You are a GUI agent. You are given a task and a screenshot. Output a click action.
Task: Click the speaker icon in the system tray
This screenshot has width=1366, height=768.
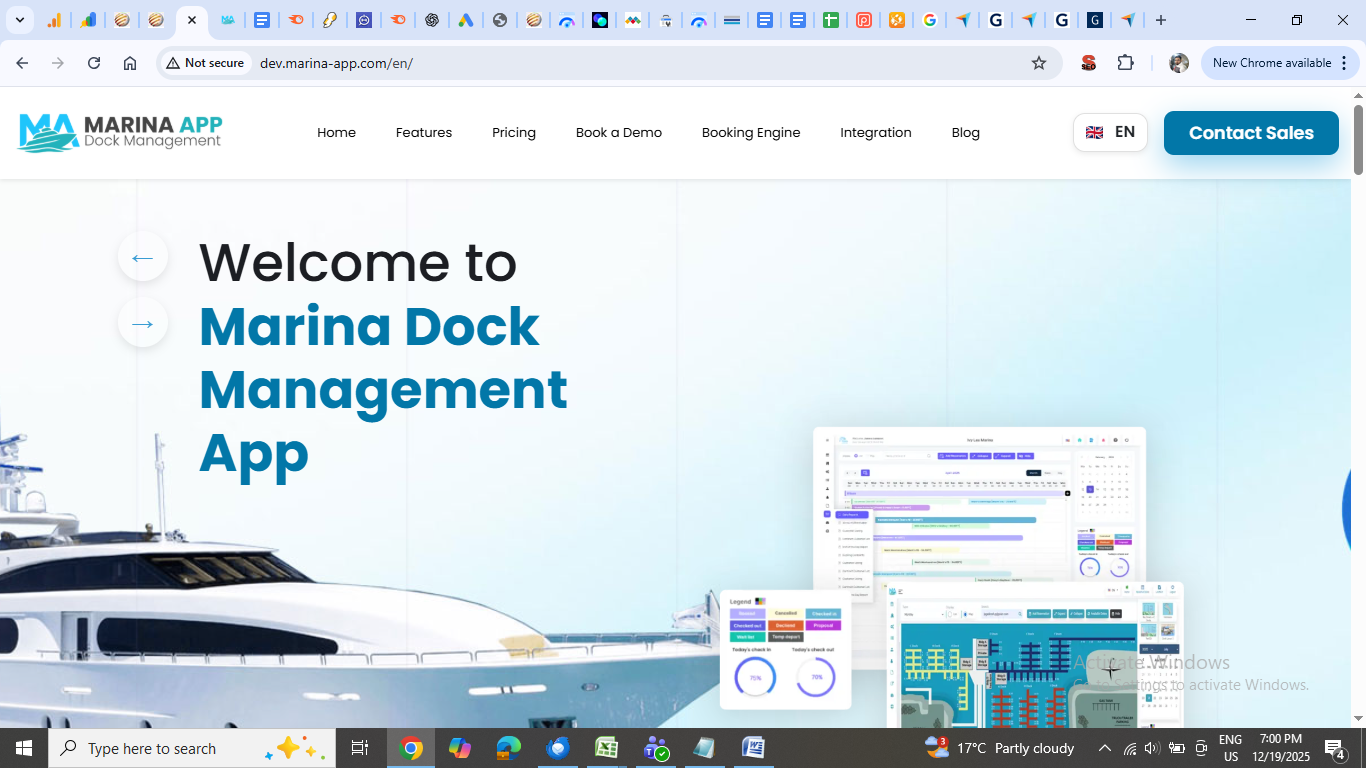coord(1152,747)
